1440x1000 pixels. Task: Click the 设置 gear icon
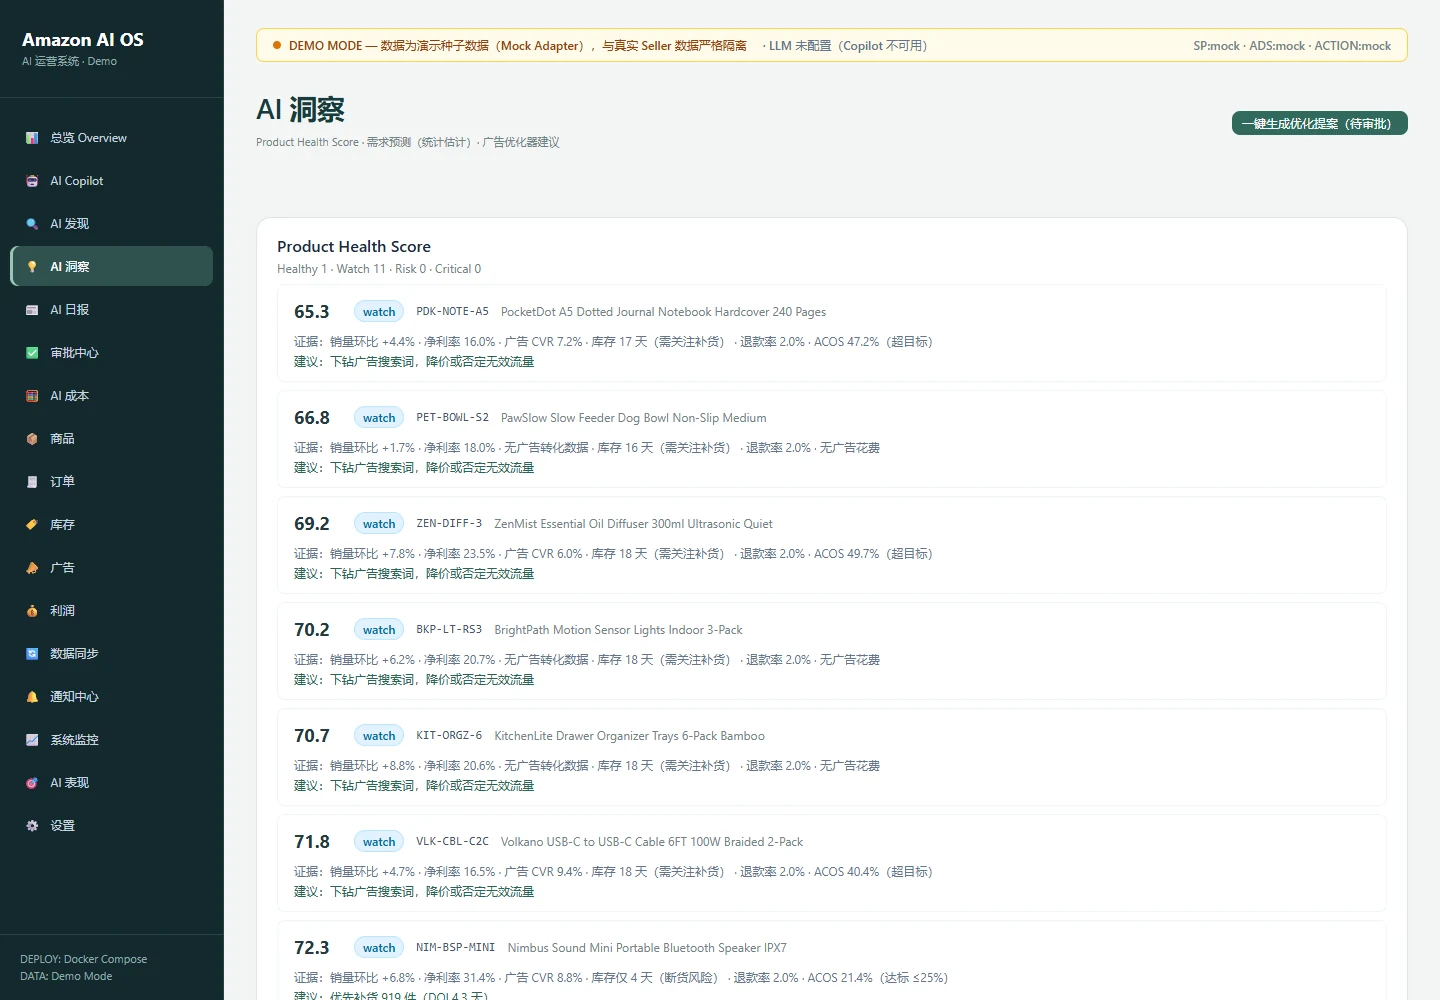[32, 826]
